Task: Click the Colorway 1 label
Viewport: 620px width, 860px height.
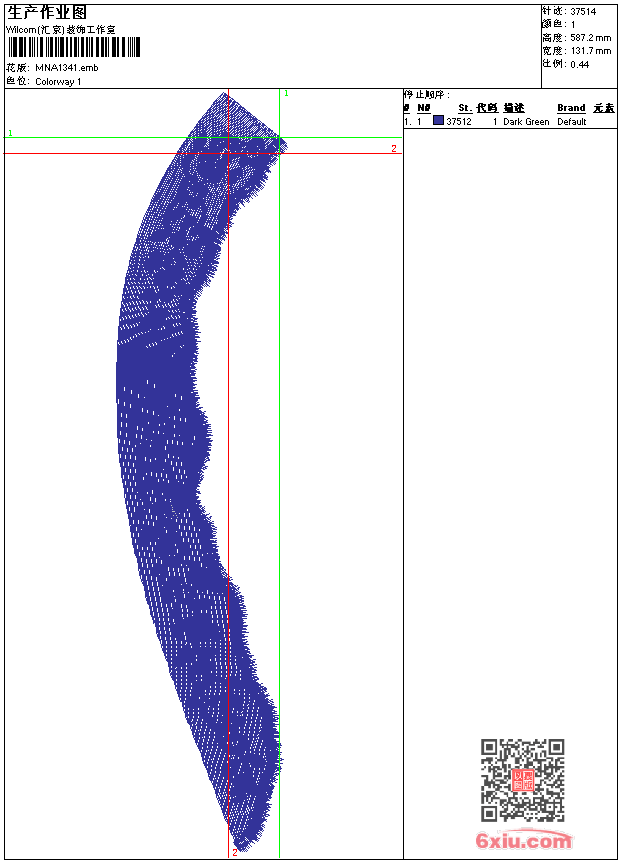Action: pyautogui.click(x=58, y=82)
